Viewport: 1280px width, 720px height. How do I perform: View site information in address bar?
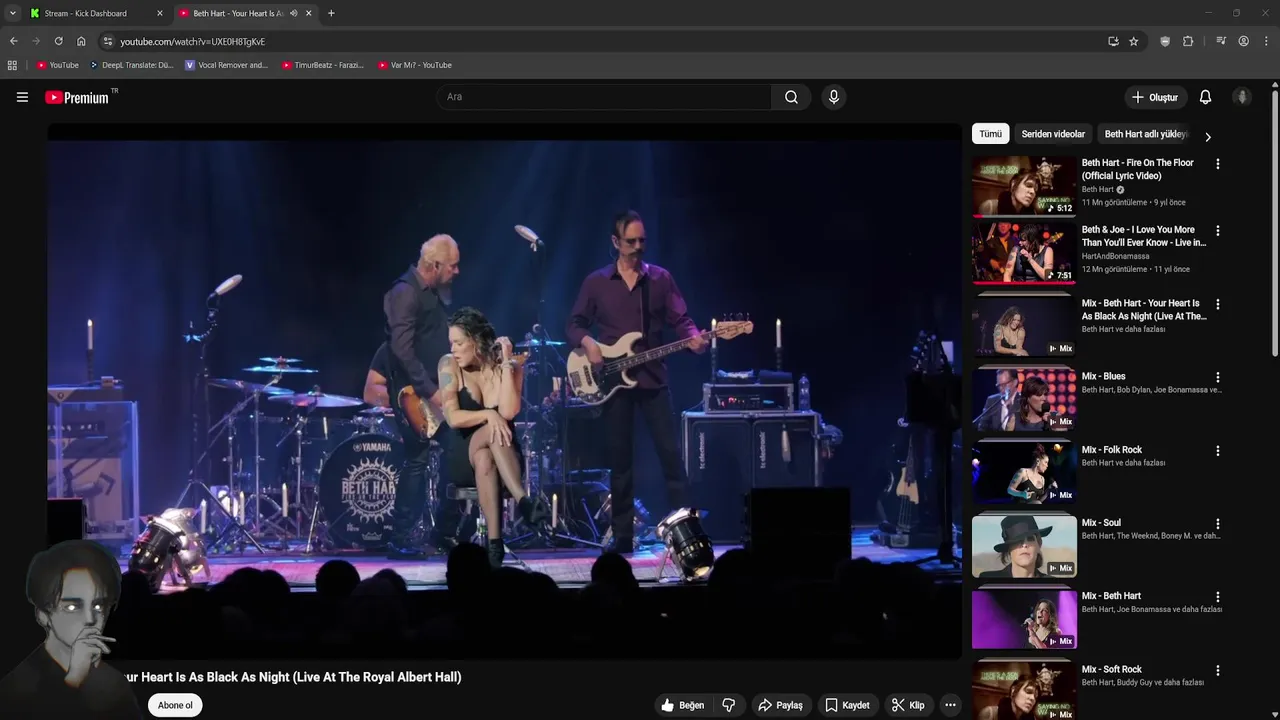click(x=108, y=41)
